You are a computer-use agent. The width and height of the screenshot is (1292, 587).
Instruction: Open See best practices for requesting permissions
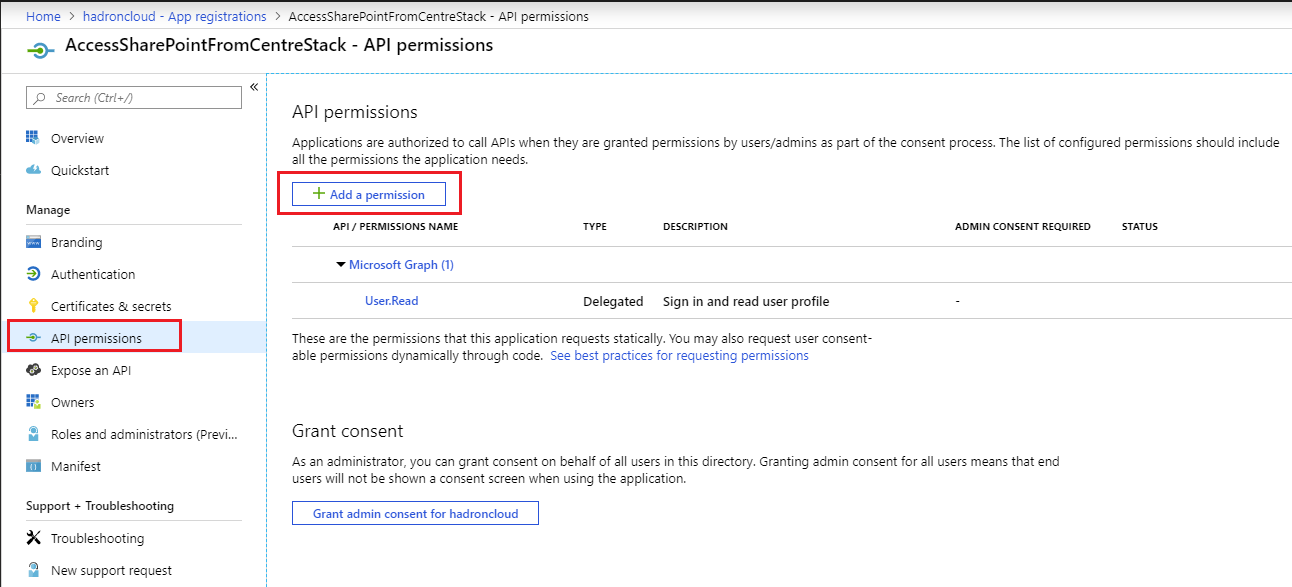[679, 355]
